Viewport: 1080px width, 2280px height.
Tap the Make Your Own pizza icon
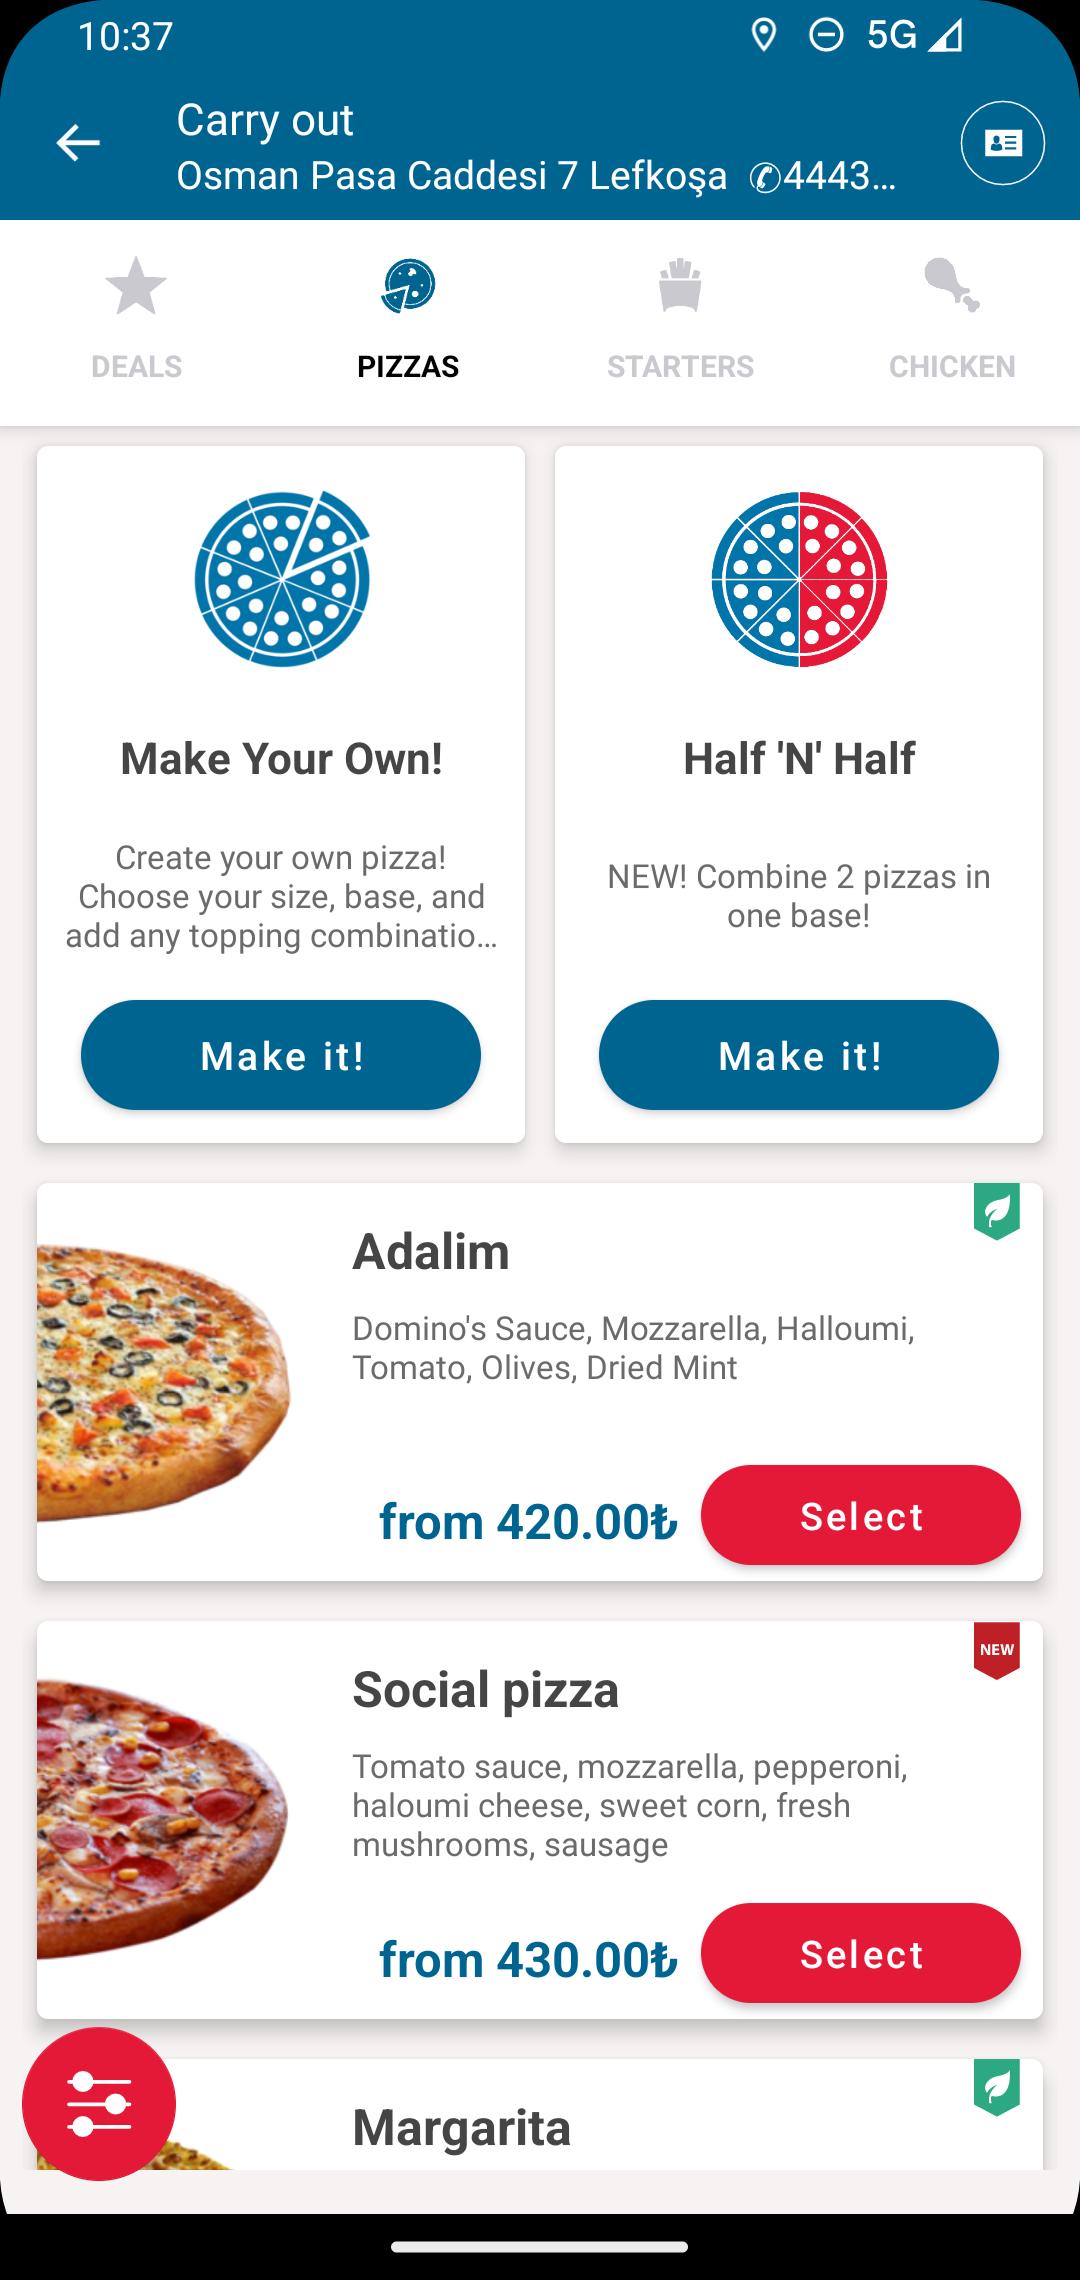(x=282, y=578)
